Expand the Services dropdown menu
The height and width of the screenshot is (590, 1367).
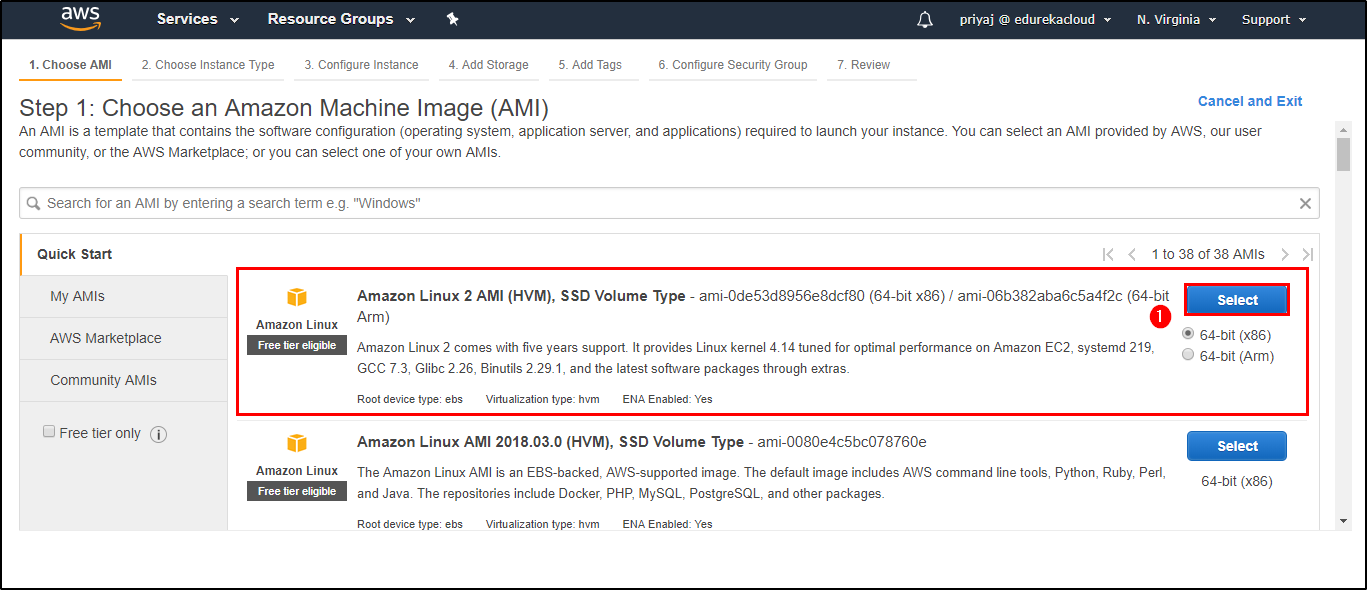coord(197,19)
